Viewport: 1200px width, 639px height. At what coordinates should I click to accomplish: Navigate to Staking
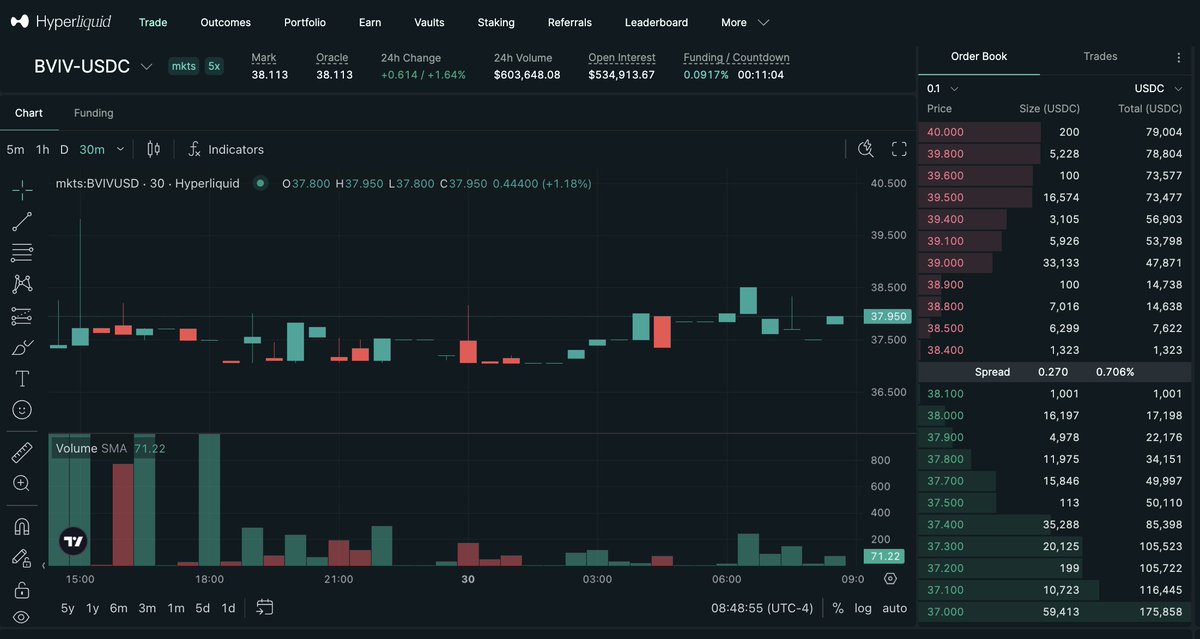coord(496,22)
